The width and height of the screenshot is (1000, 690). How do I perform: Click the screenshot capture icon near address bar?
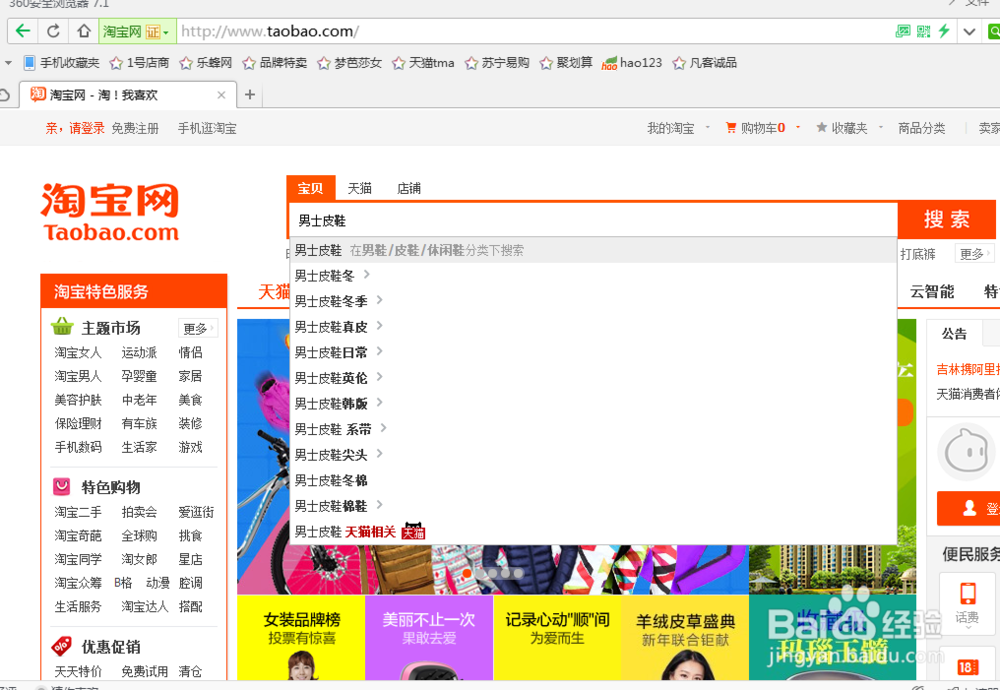[903, 30]
